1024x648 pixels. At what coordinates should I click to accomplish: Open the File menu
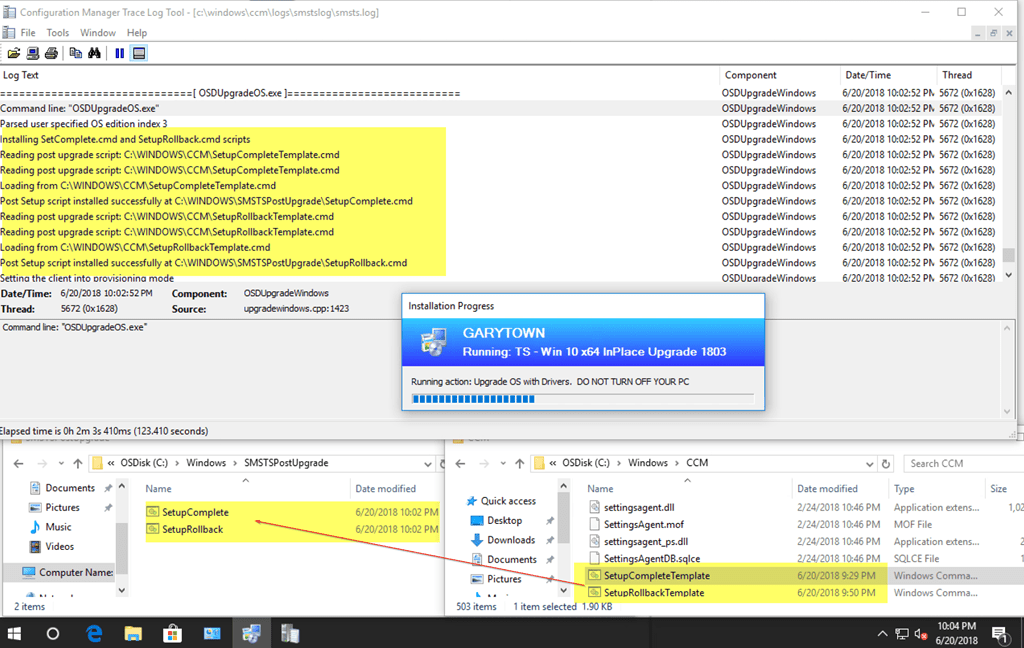[28, 33]
